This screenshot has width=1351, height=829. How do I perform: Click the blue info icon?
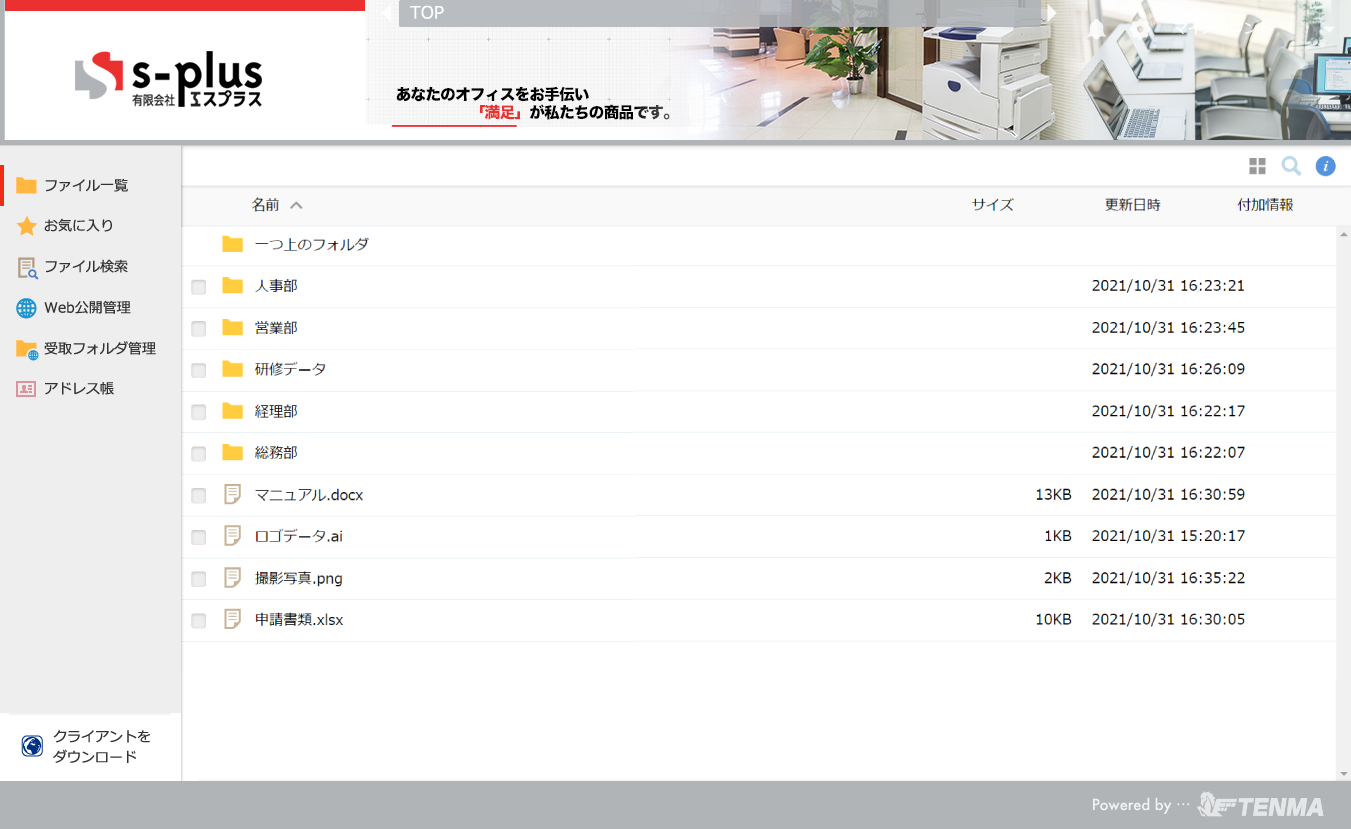[x=1325, y=166]
